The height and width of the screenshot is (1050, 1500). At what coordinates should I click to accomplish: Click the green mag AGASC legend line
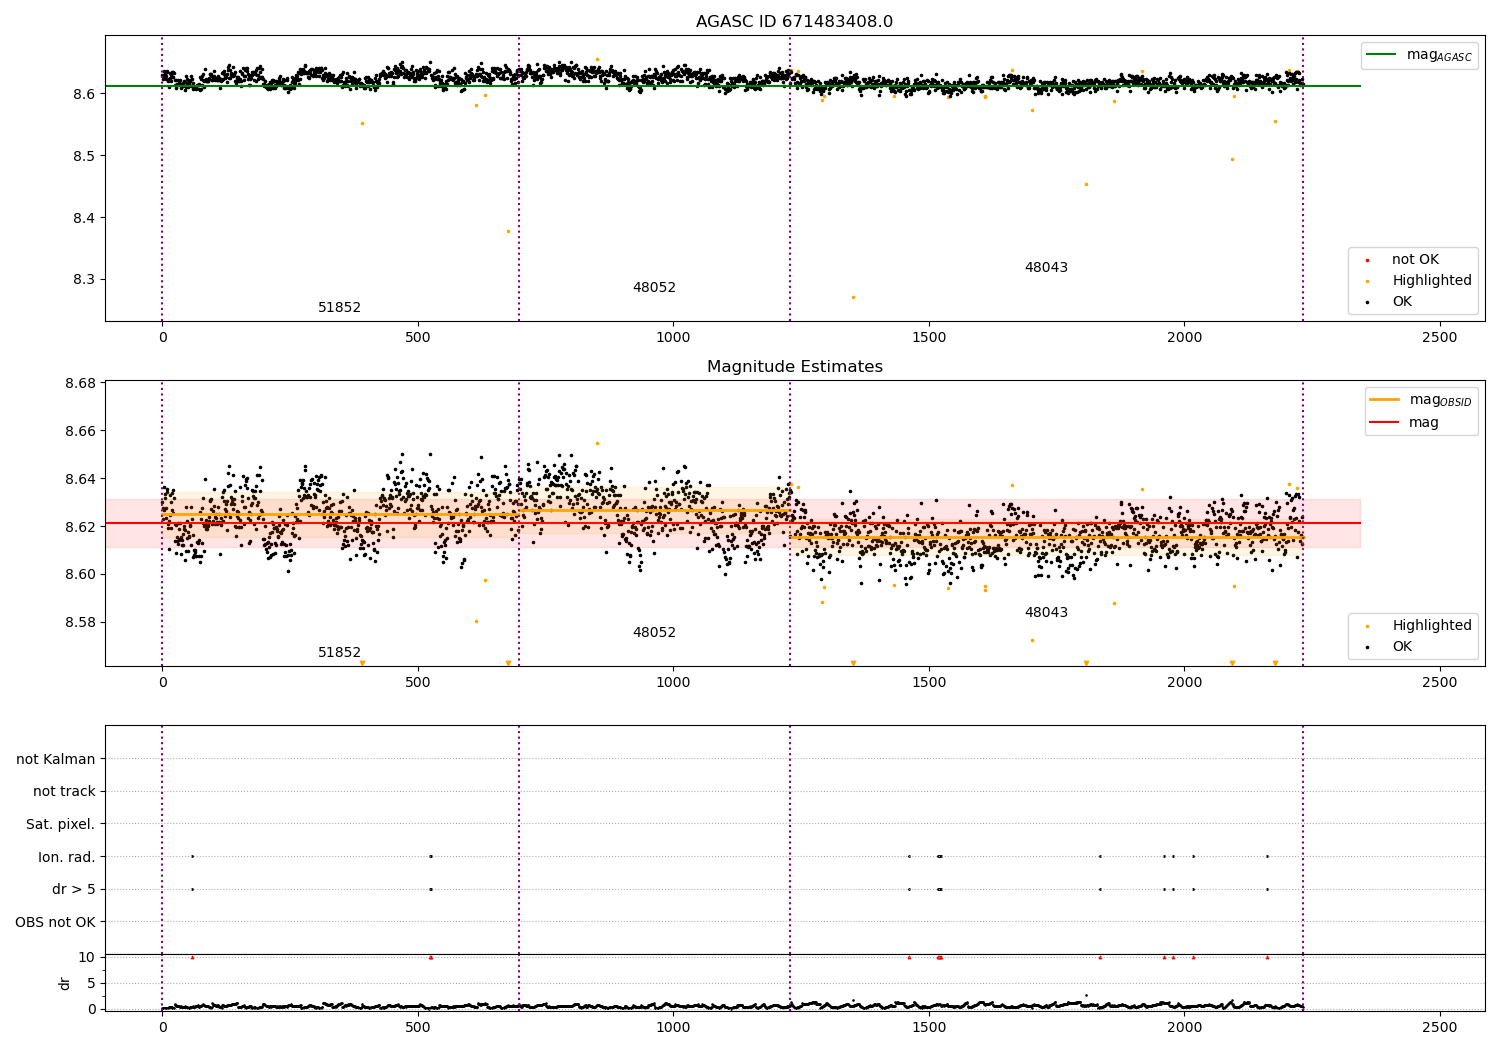click(1381, 55)
